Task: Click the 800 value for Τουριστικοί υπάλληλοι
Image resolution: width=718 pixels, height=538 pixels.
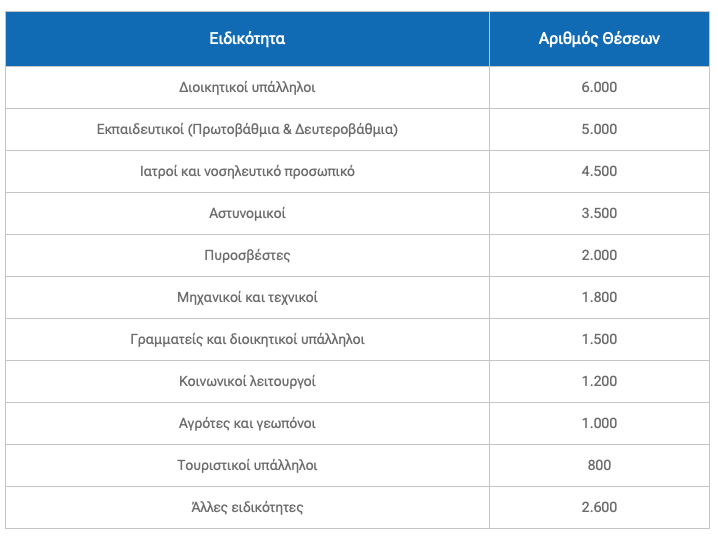Action: coord(599,465)
